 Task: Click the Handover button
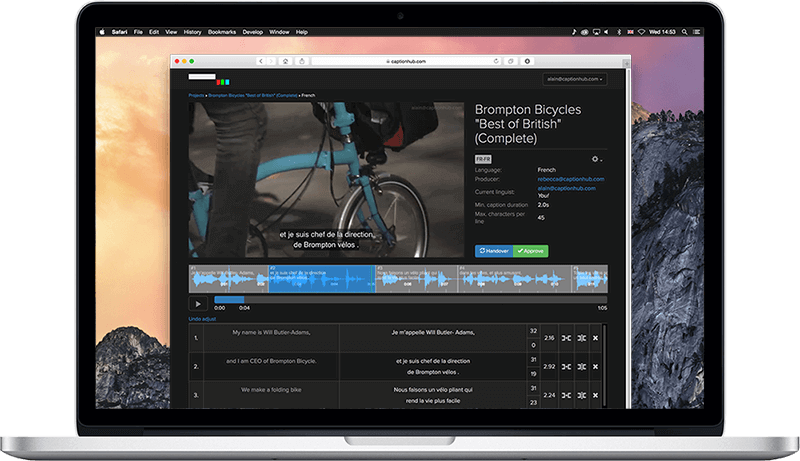point(494,250)
